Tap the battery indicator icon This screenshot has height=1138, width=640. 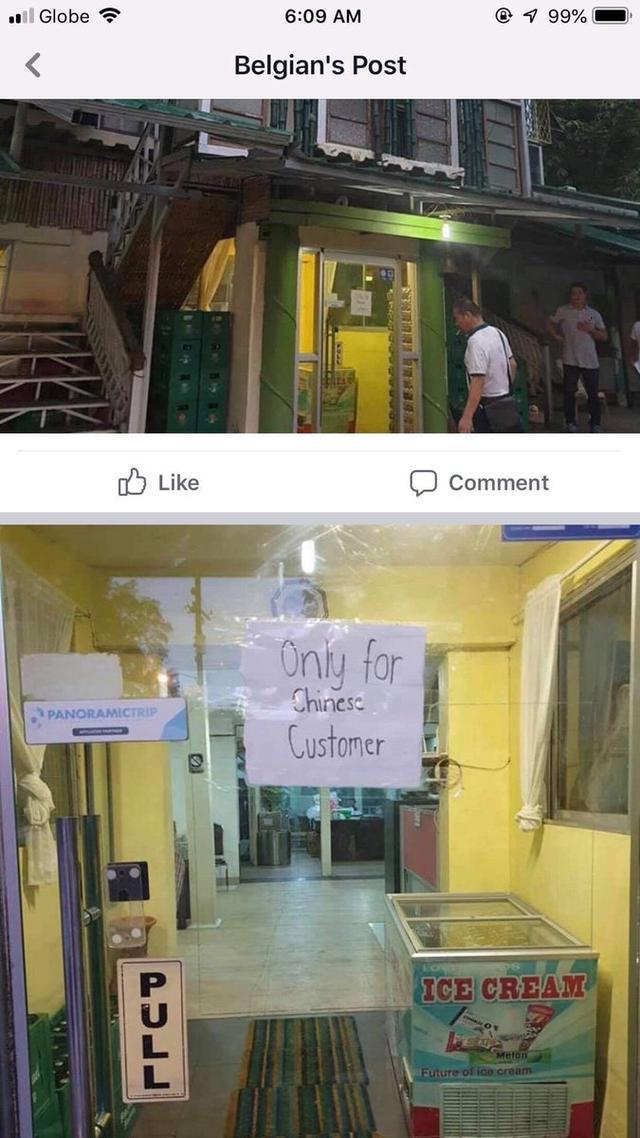tap(611, 15)
